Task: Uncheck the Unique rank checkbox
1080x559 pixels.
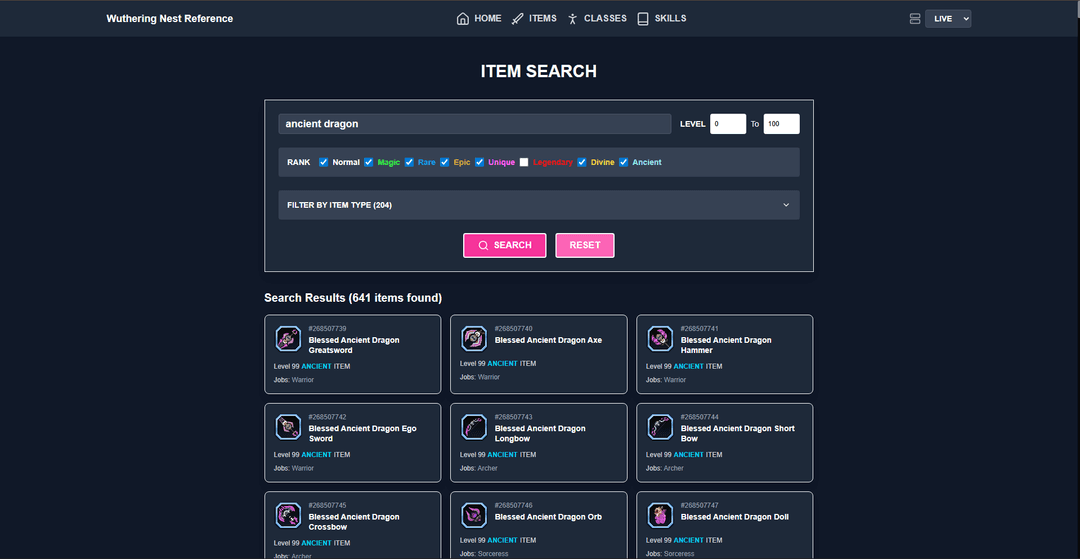Action: click(479, 162)
